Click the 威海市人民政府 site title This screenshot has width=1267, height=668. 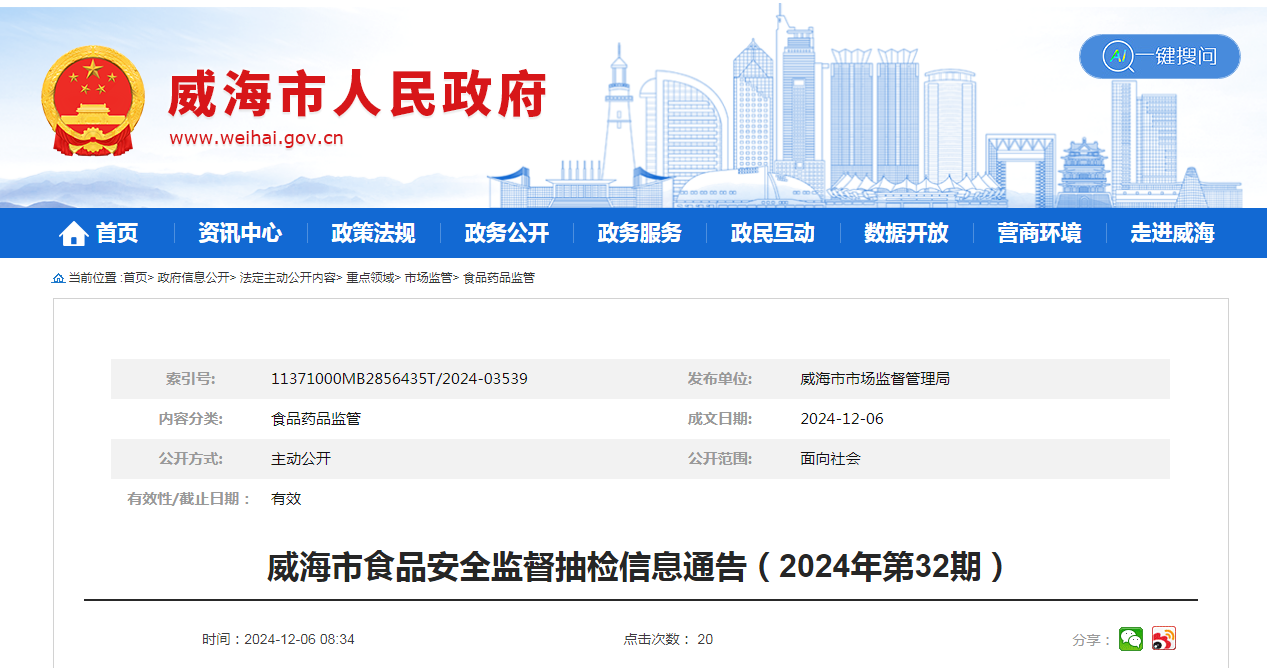tap(357, 97)
